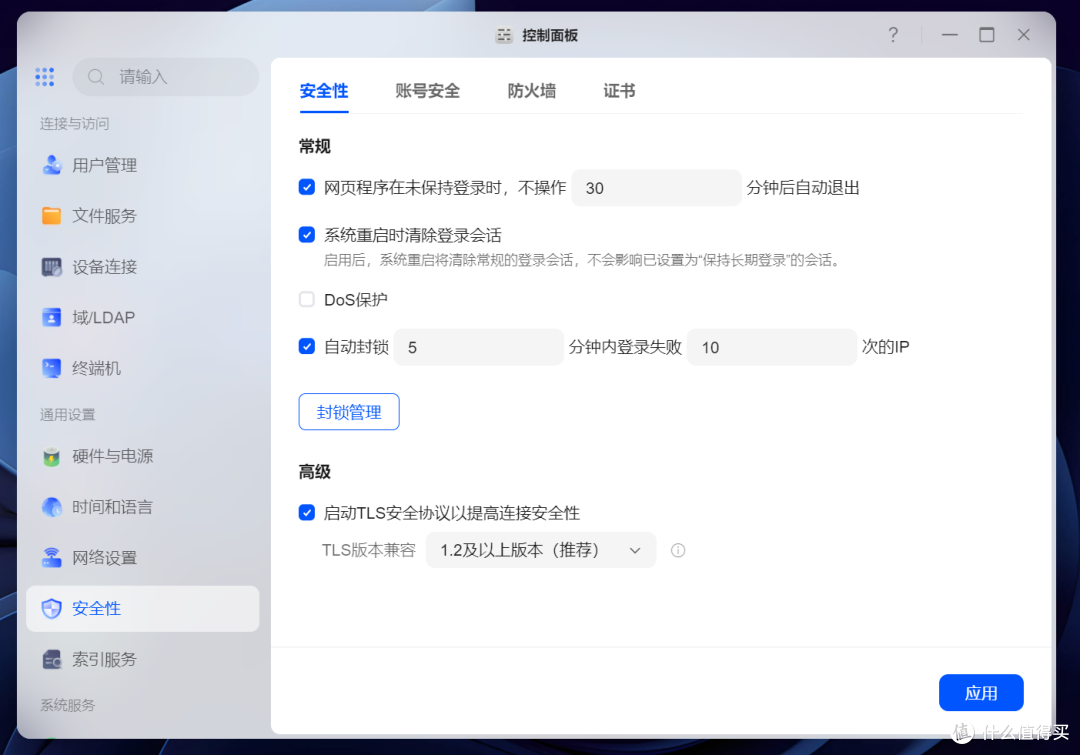Toggle 自动封锁 checkbox

pyautogui.click(x=307, y=347)
